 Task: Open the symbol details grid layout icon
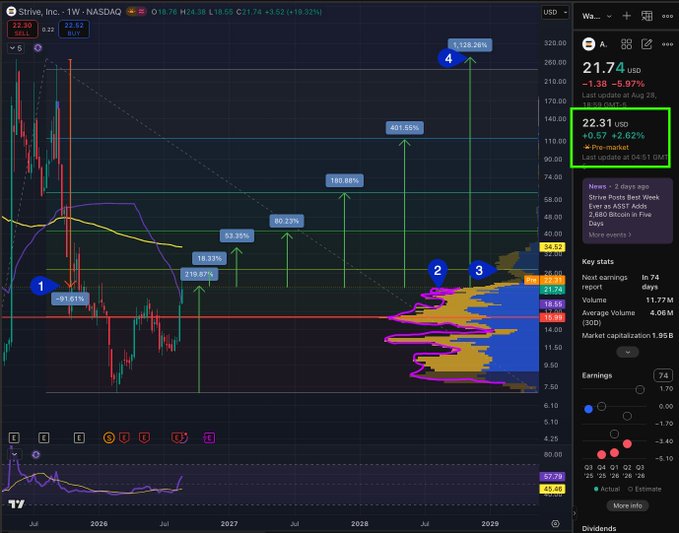click(x=627, y=44)
